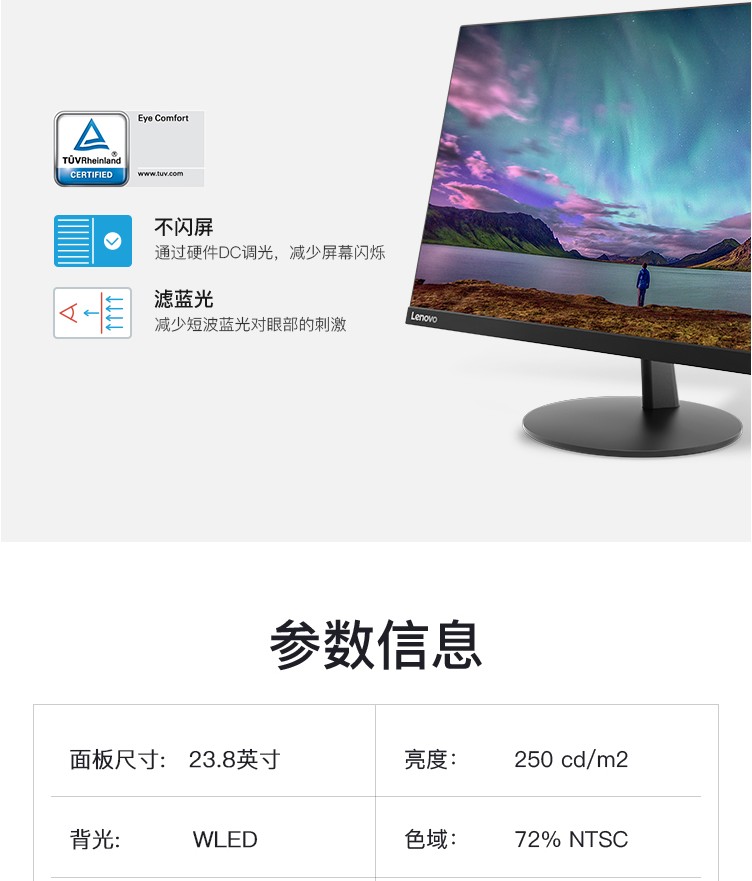Click the 参数信息 section title
Viewport: 752px width, 881px height.
tap(375, 644)
